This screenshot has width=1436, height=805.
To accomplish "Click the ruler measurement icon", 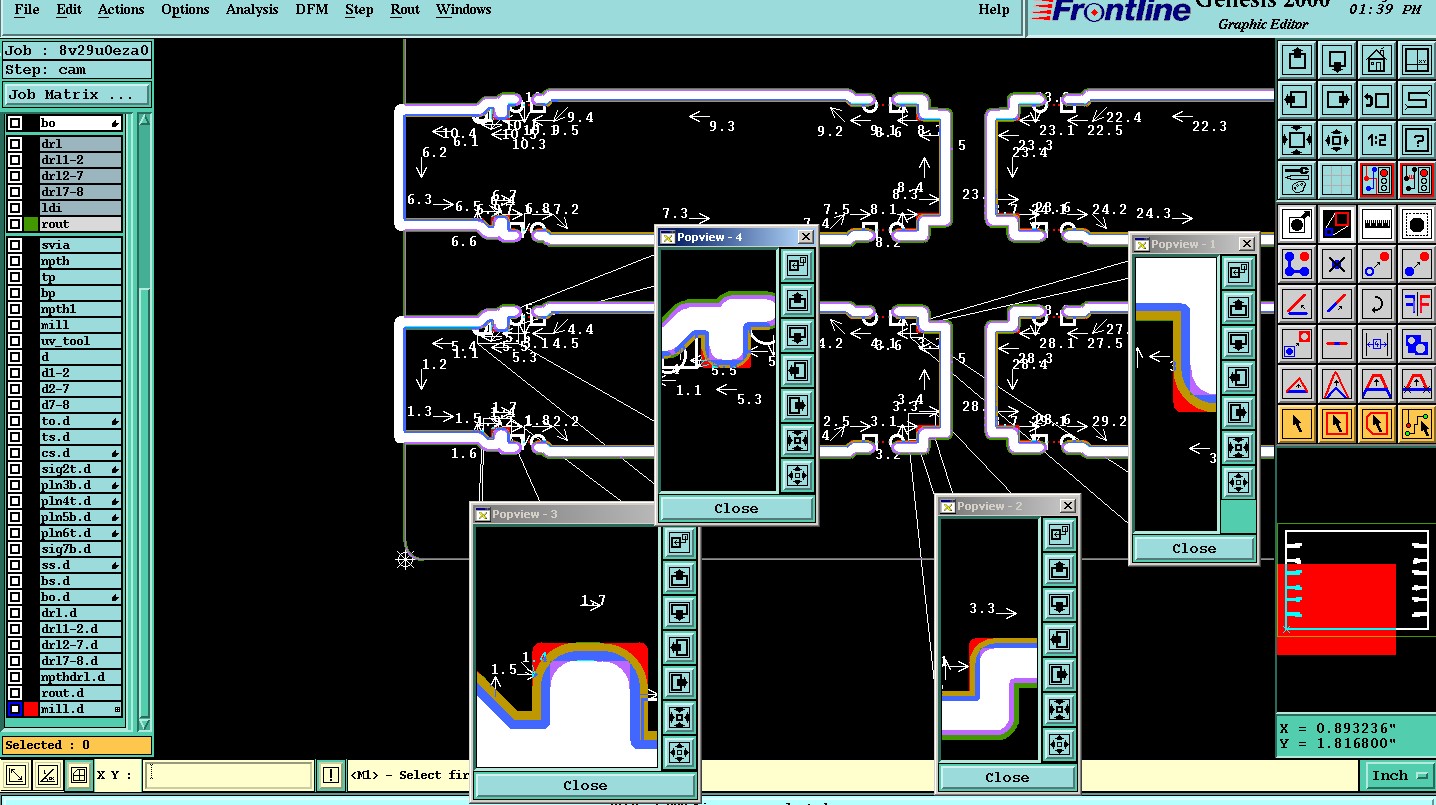I will (x=1377, y=224).
